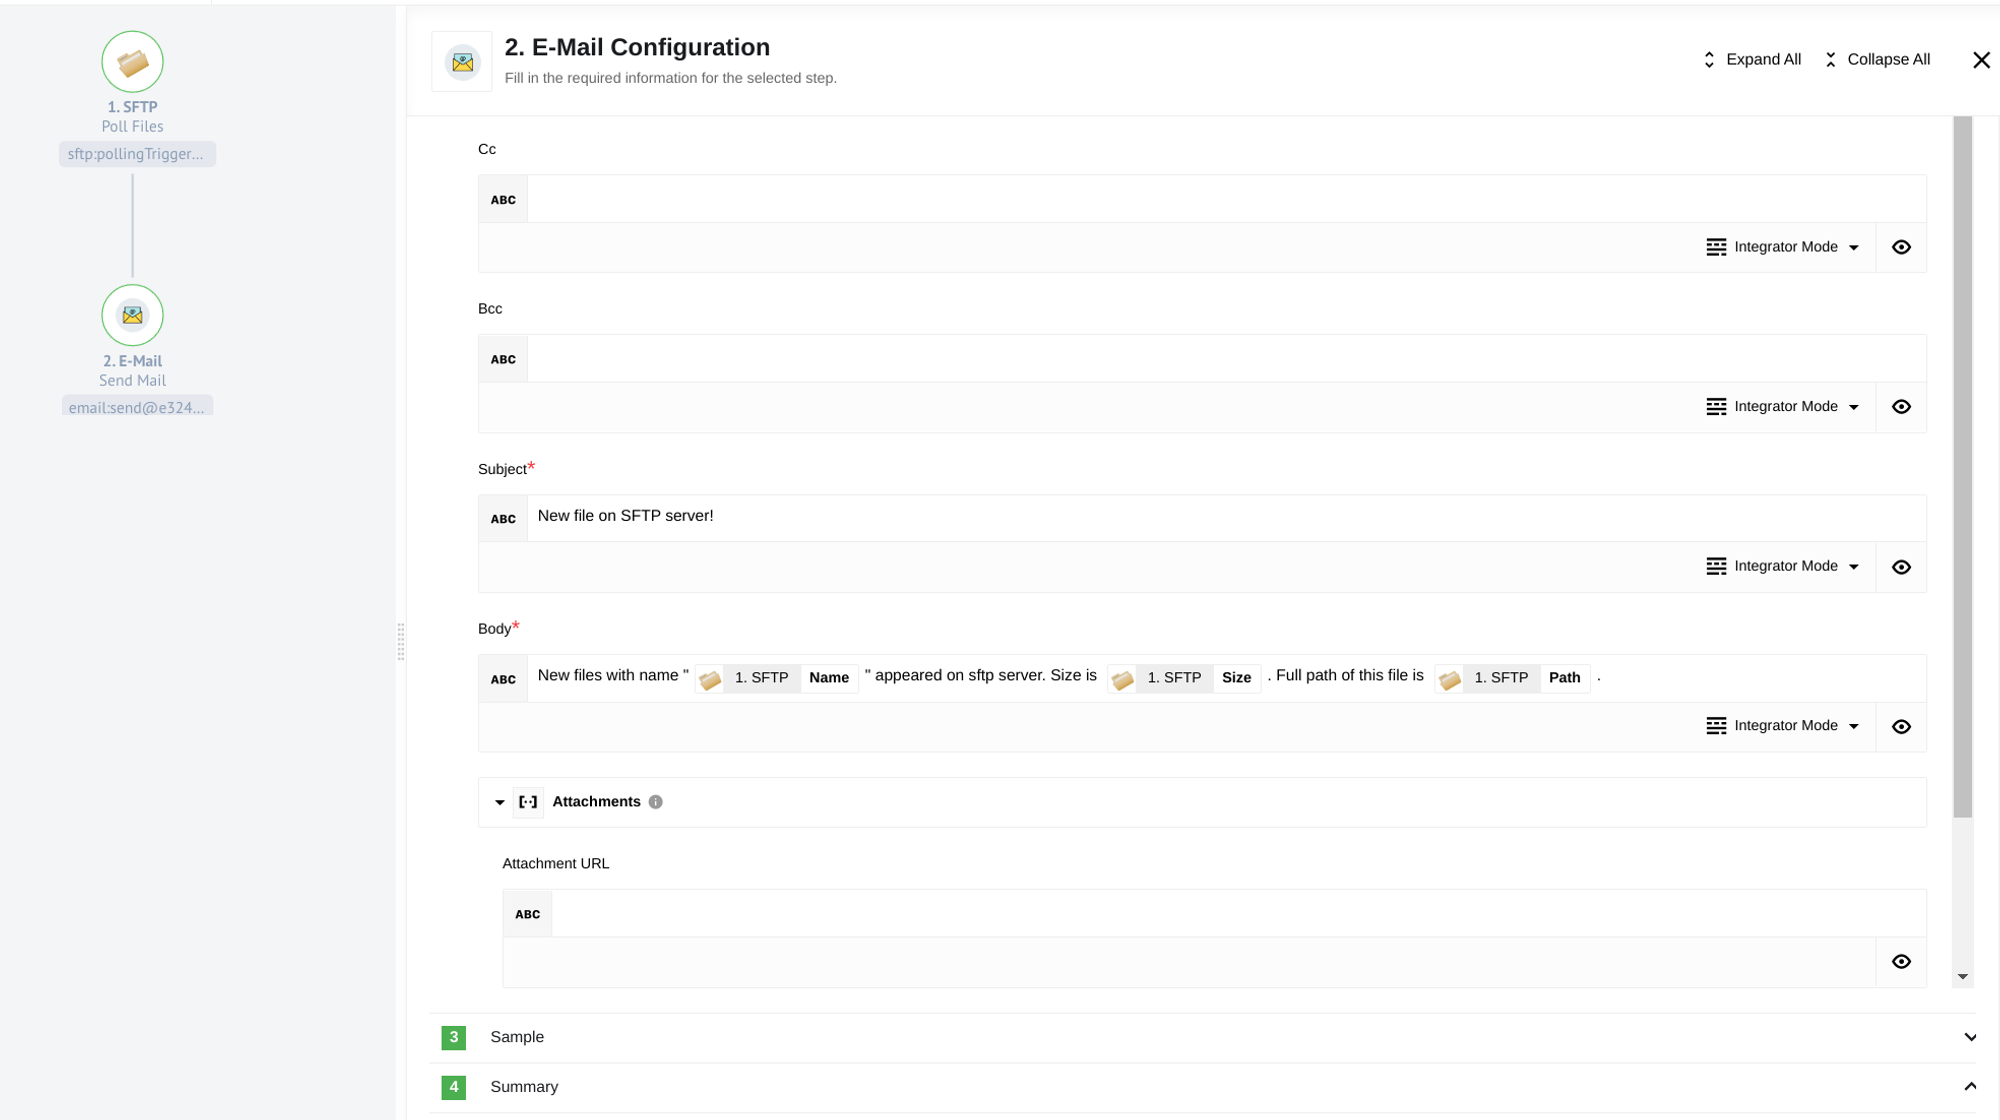This screenshot has width=2000, height=1120.
Task: Toggle visibility for Cc field
Action: 1901,246
